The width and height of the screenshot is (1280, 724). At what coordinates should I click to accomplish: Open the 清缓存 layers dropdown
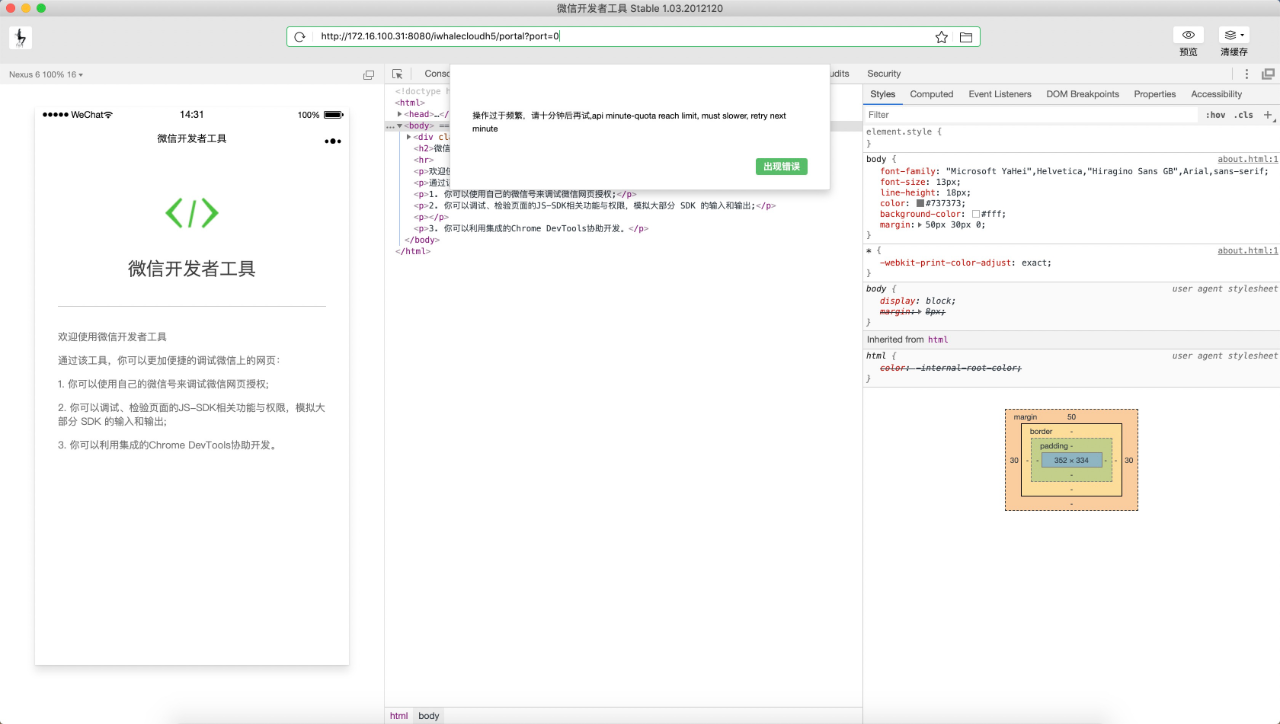pyautogui.click(x=1234, y=35)
